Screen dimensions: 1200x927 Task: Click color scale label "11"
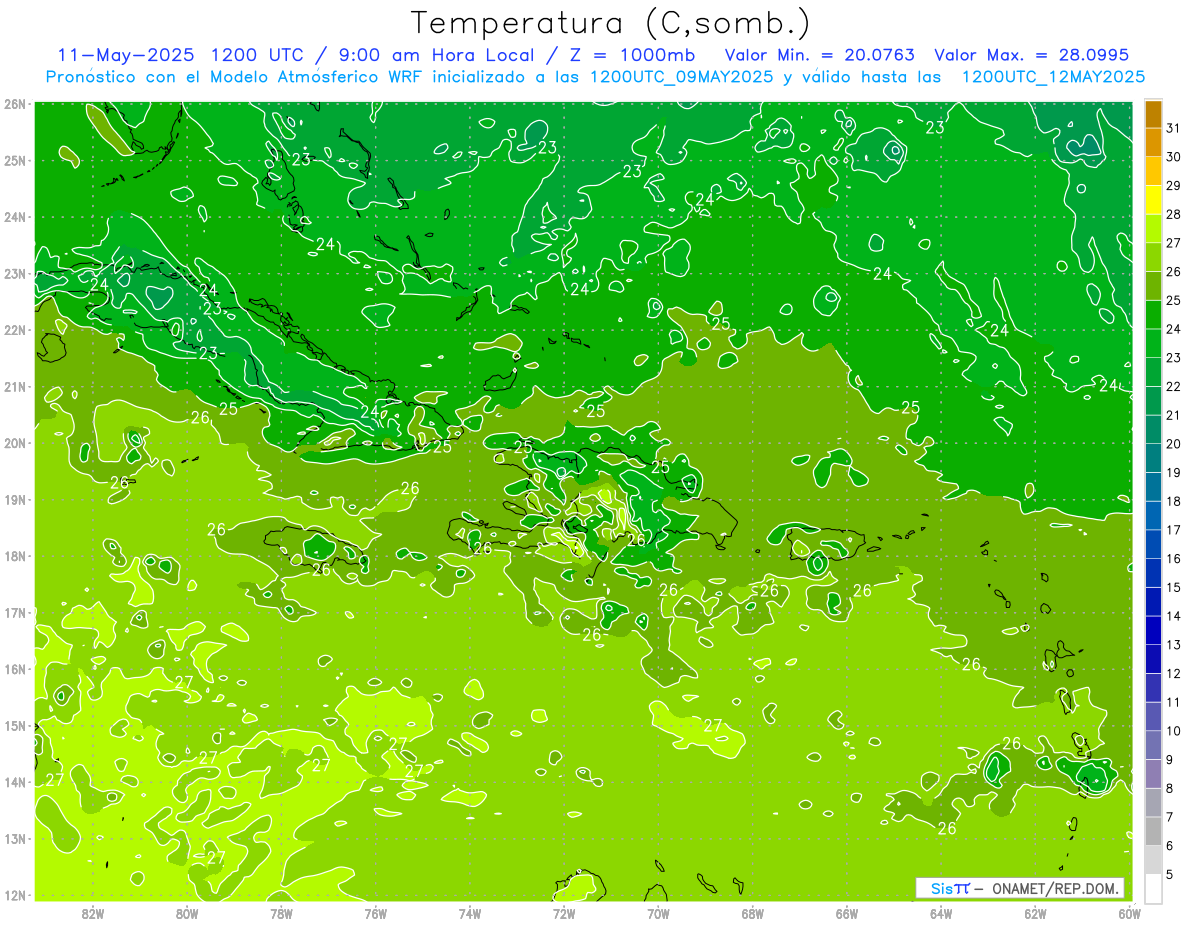[1173, 702]
